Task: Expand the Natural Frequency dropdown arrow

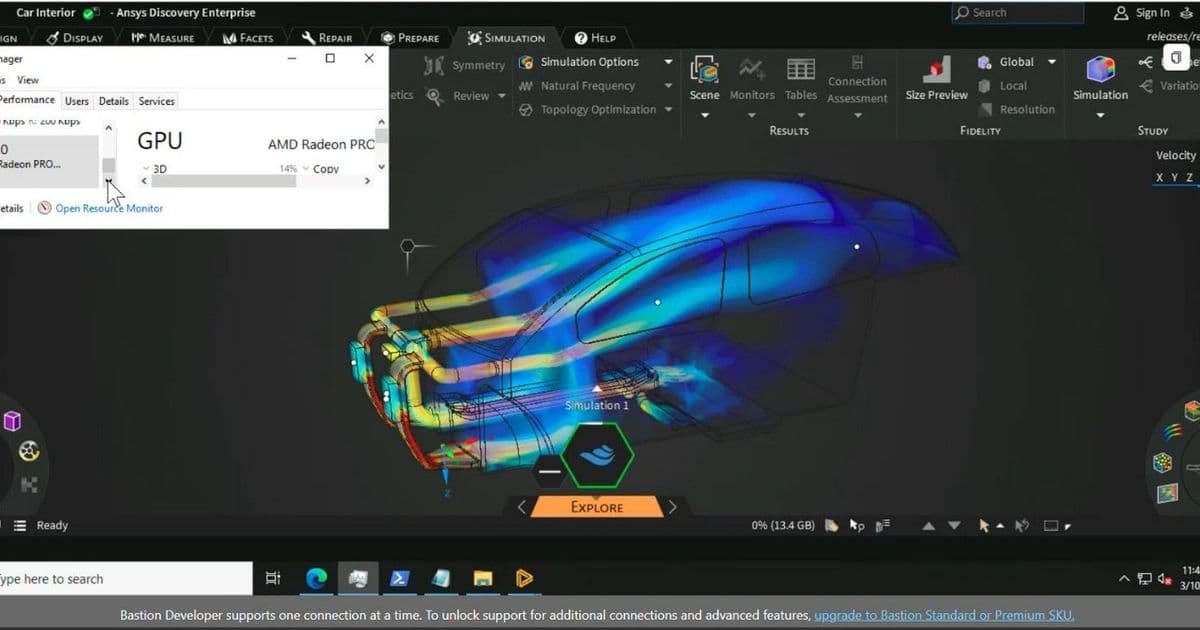Action: 668,86
